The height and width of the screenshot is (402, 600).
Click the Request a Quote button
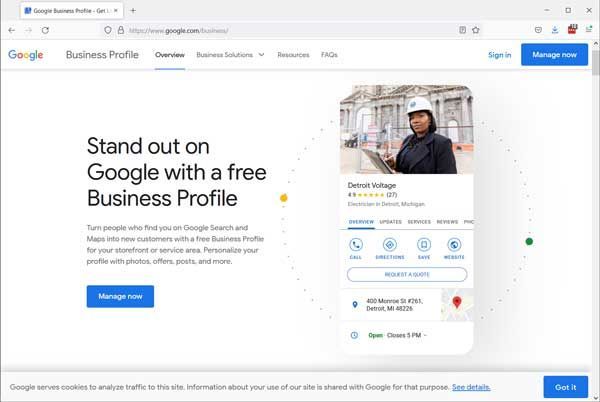(x=407, y=275)
